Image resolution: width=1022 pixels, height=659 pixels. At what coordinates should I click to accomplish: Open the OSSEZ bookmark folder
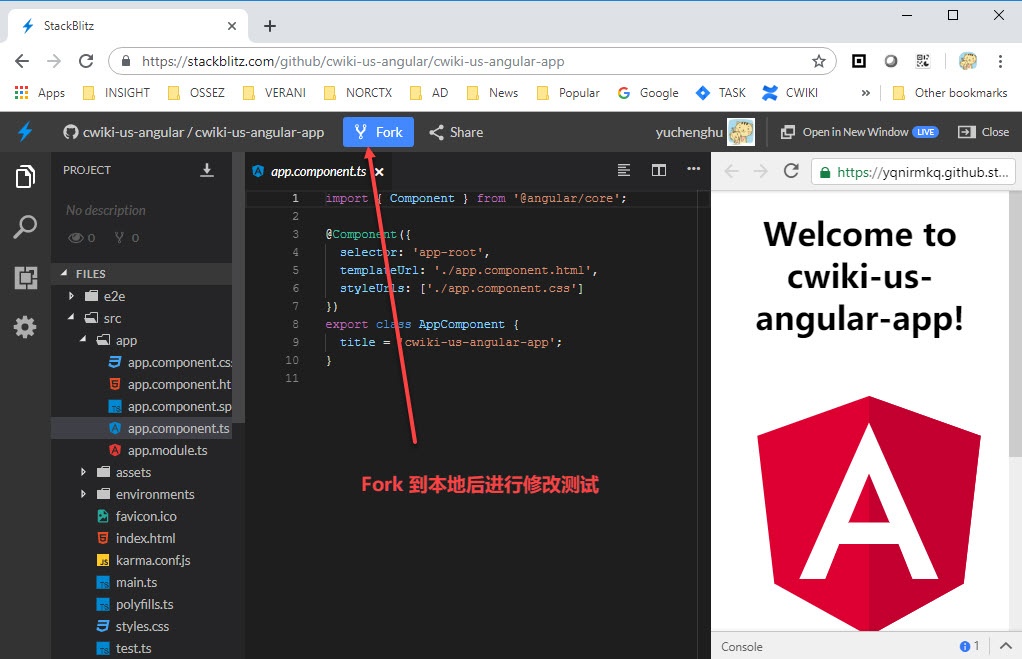coord(196,93)
